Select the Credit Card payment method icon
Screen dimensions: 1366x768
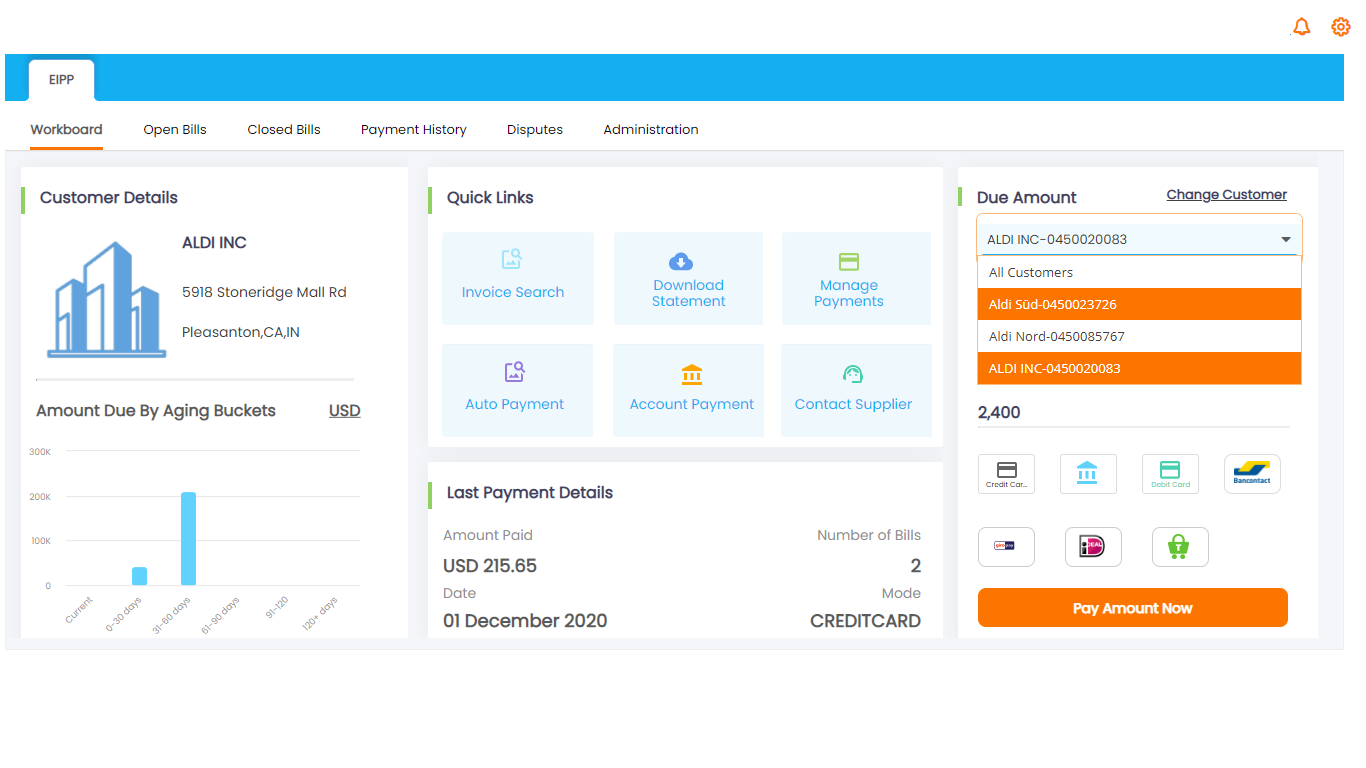tap(1006, 473)
